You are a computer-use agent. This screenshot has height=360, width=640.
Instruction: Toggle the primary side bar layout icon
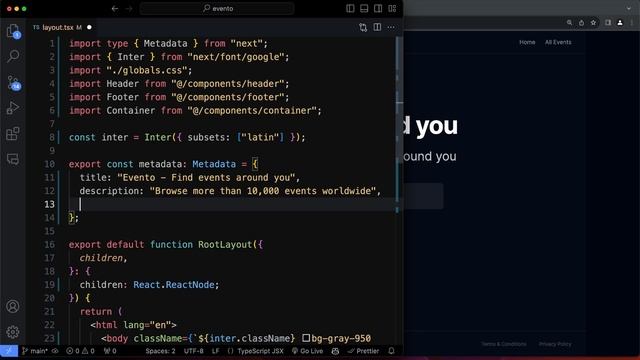[350, 9]
